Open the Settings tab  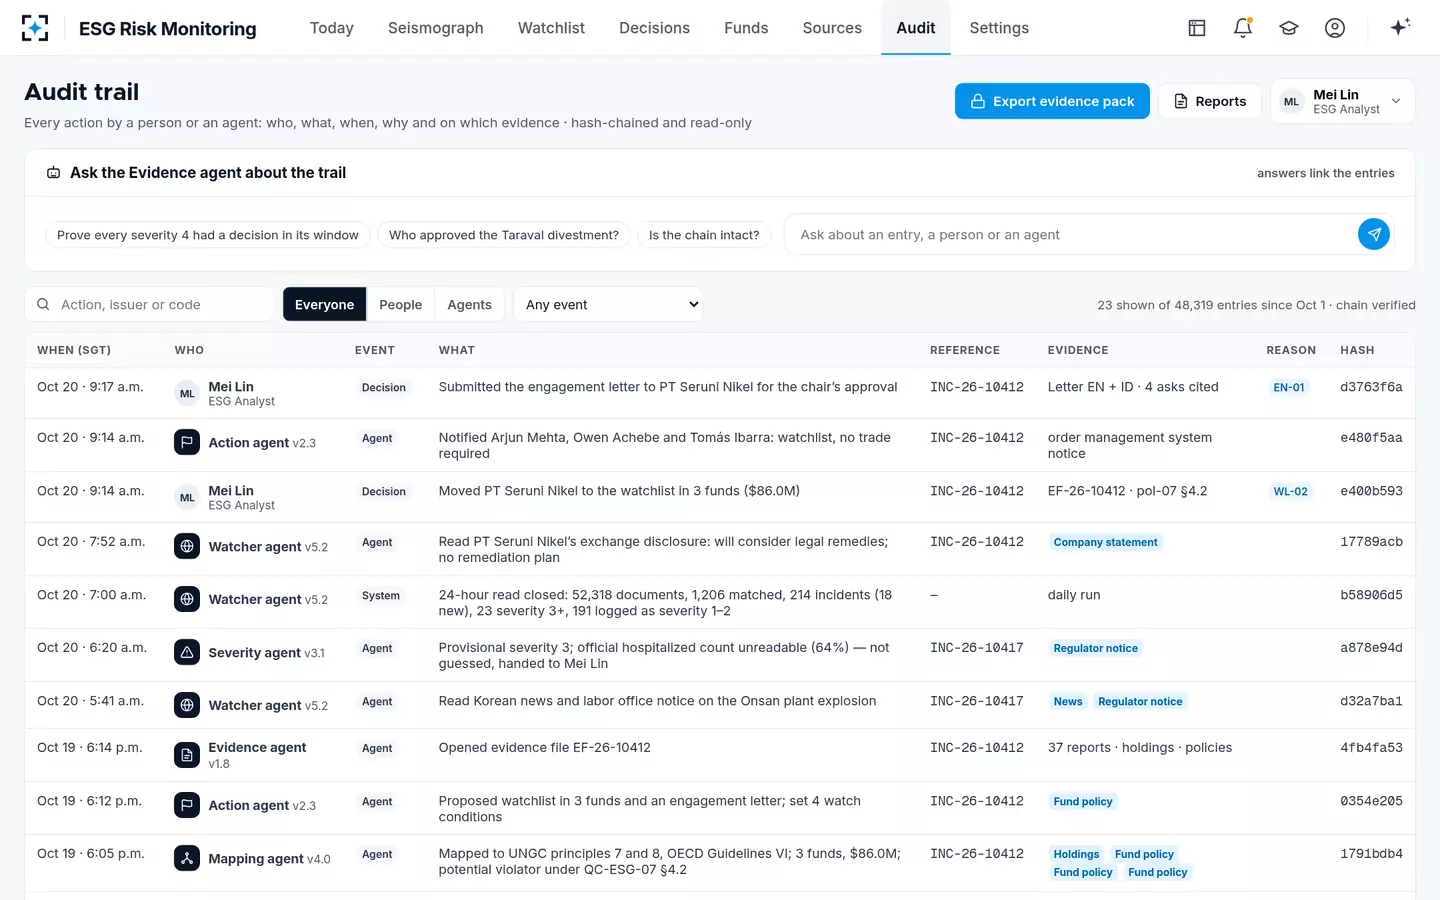(x=999, y=28)
